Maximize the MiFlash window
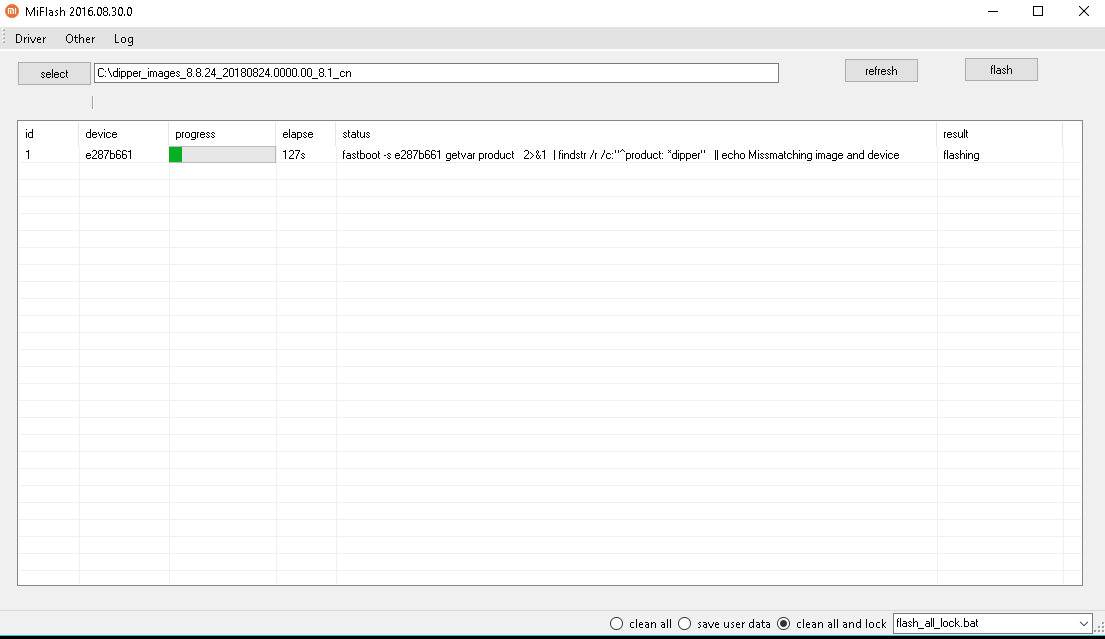Image resolution: width=1105 pixels, height=639 pixels. tap(1038, 12)
